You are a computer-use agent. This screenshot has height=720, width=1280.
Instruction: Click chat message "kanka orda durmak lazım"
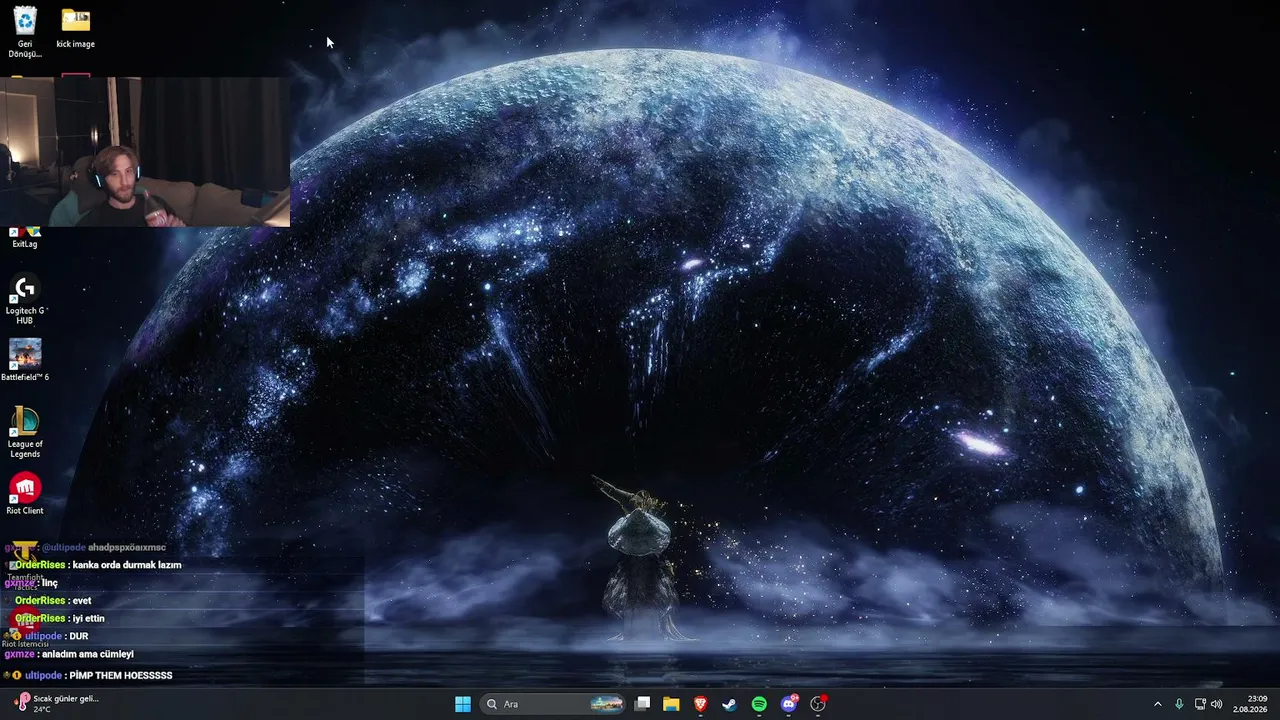(127, 565)
